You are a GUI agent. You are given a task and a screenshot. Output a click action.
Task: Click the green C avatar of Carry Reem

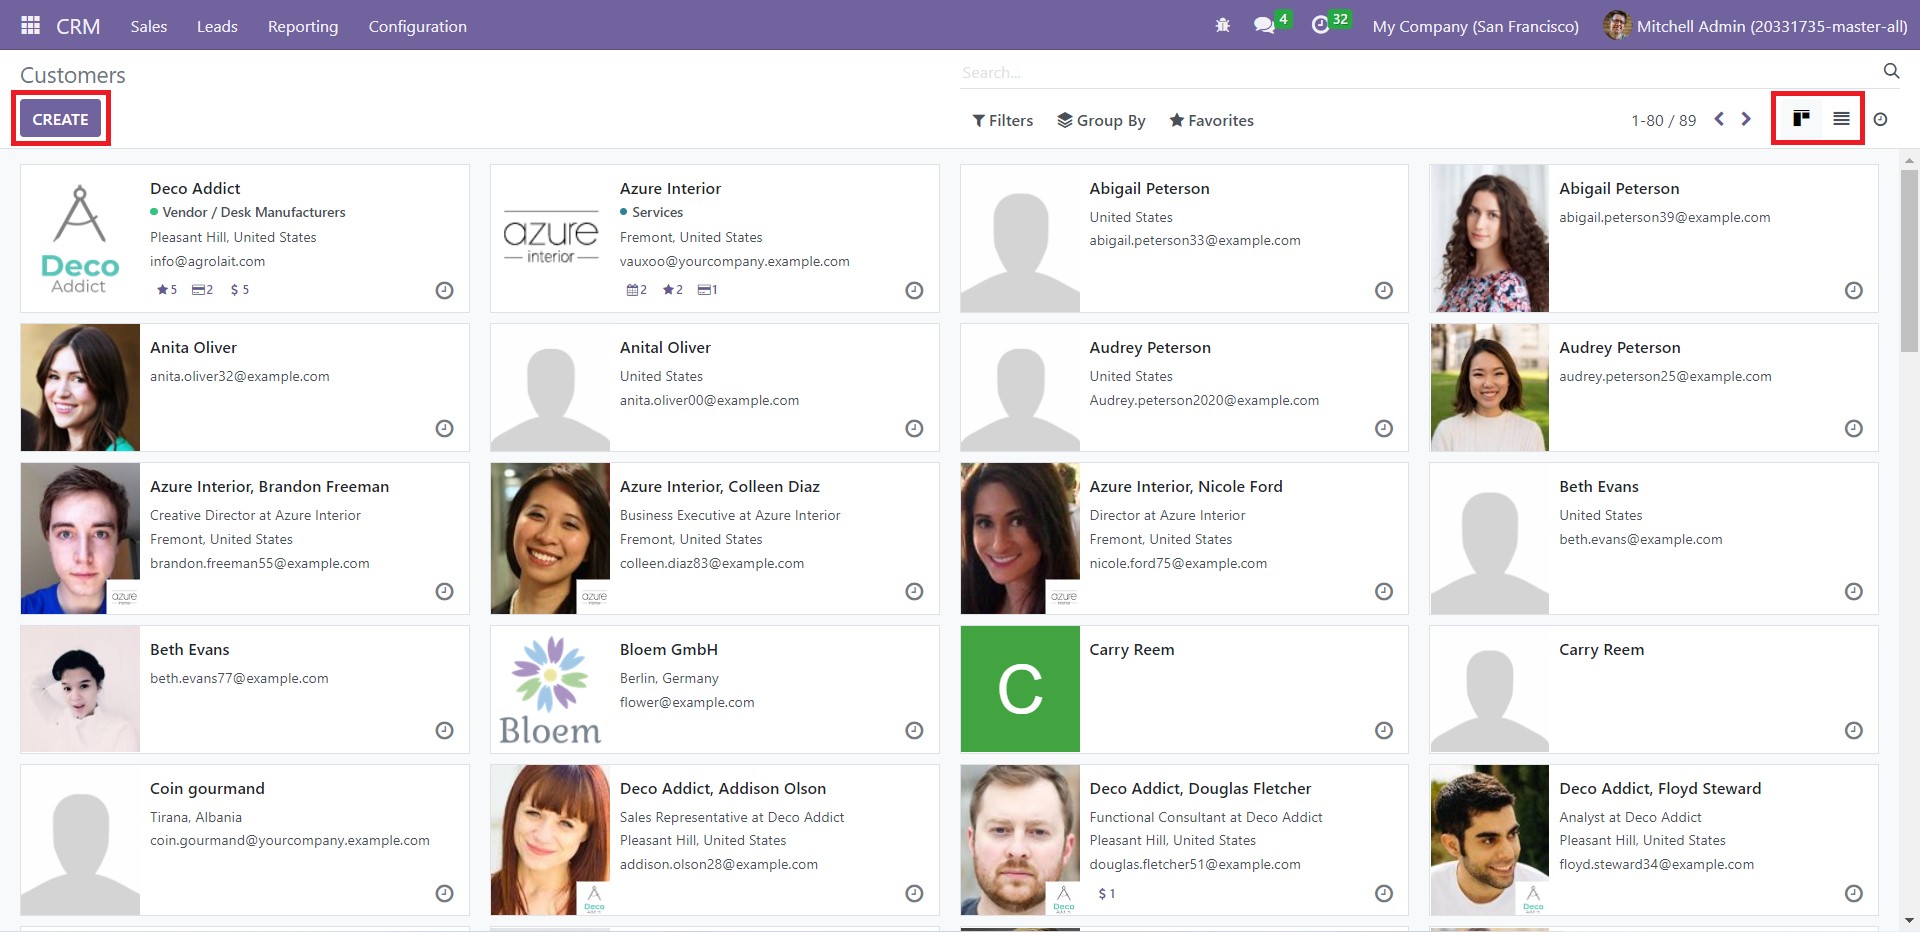(1020, 689)
